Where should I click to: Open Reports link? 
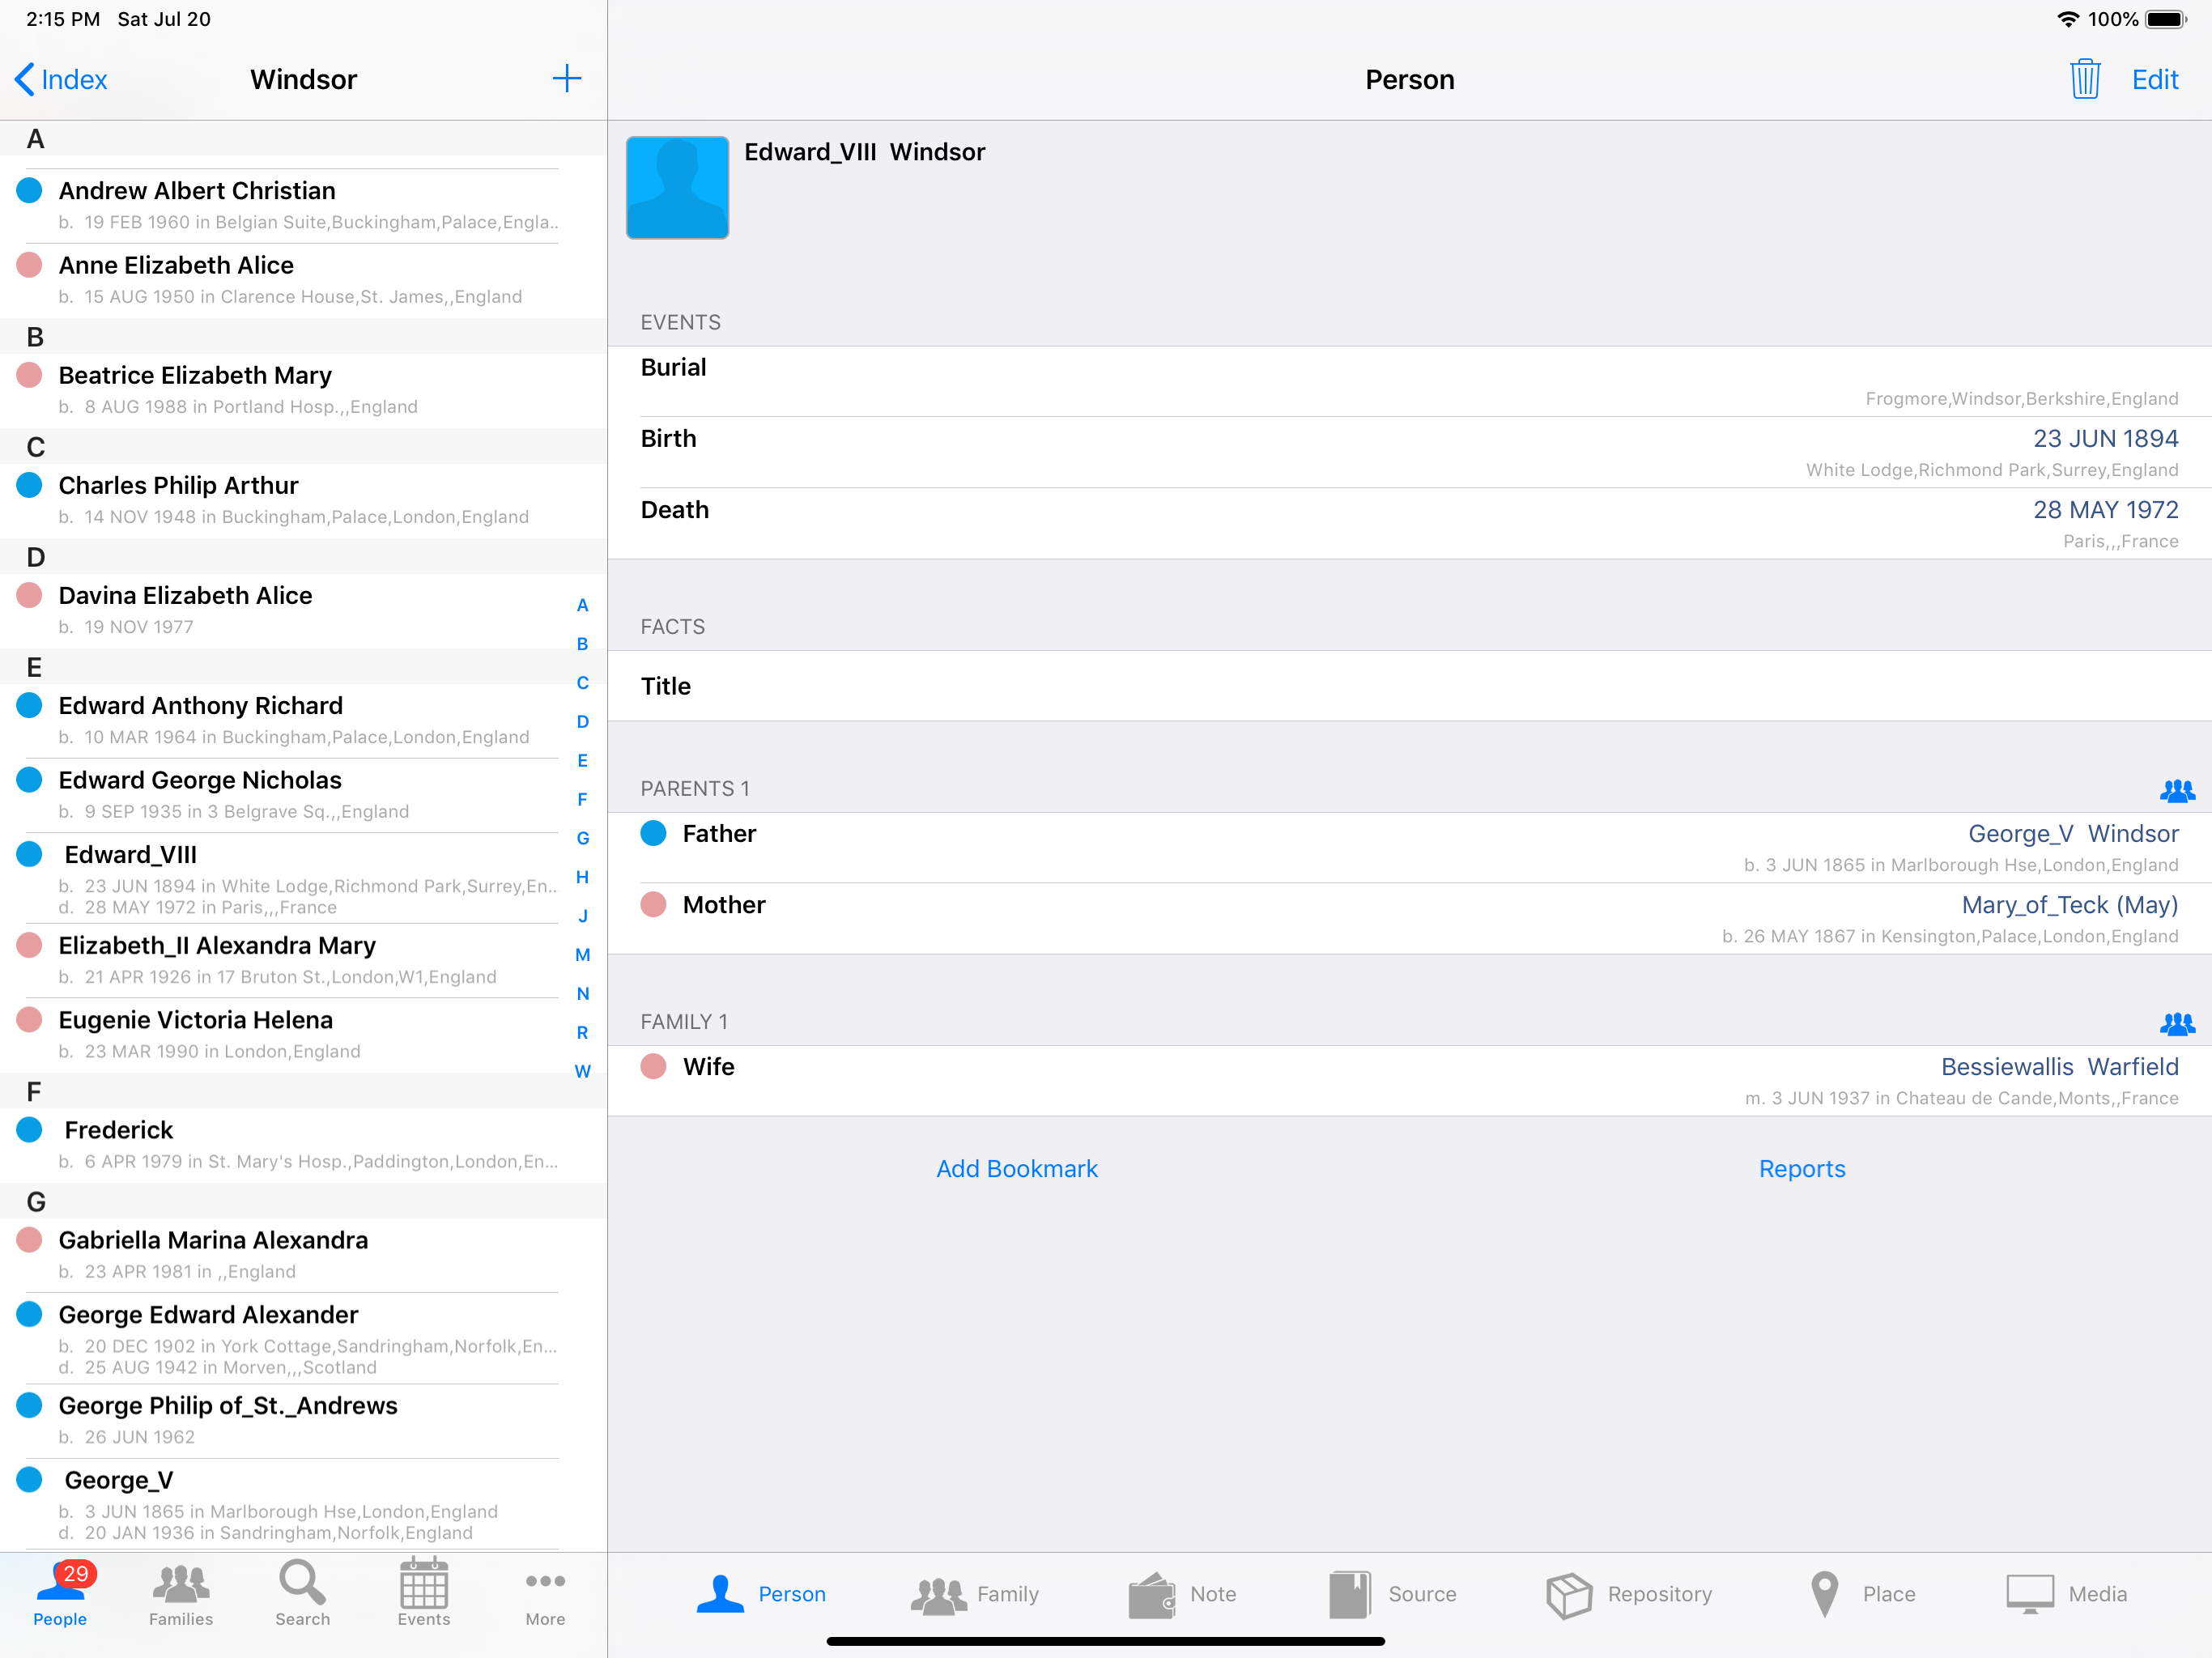1802,1169
